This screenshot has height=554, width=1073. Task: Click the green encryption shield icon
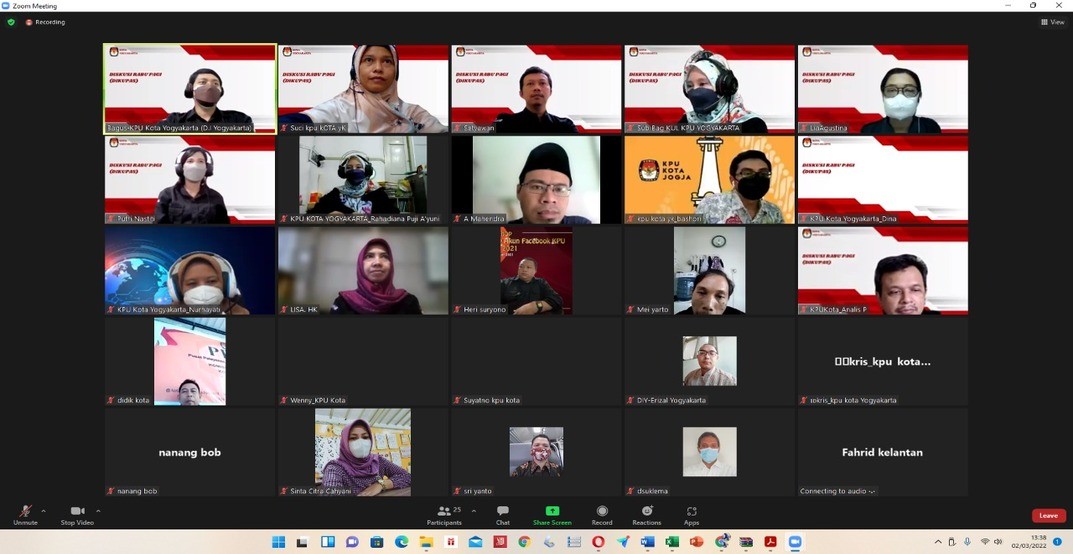click(x=11, y=22)
